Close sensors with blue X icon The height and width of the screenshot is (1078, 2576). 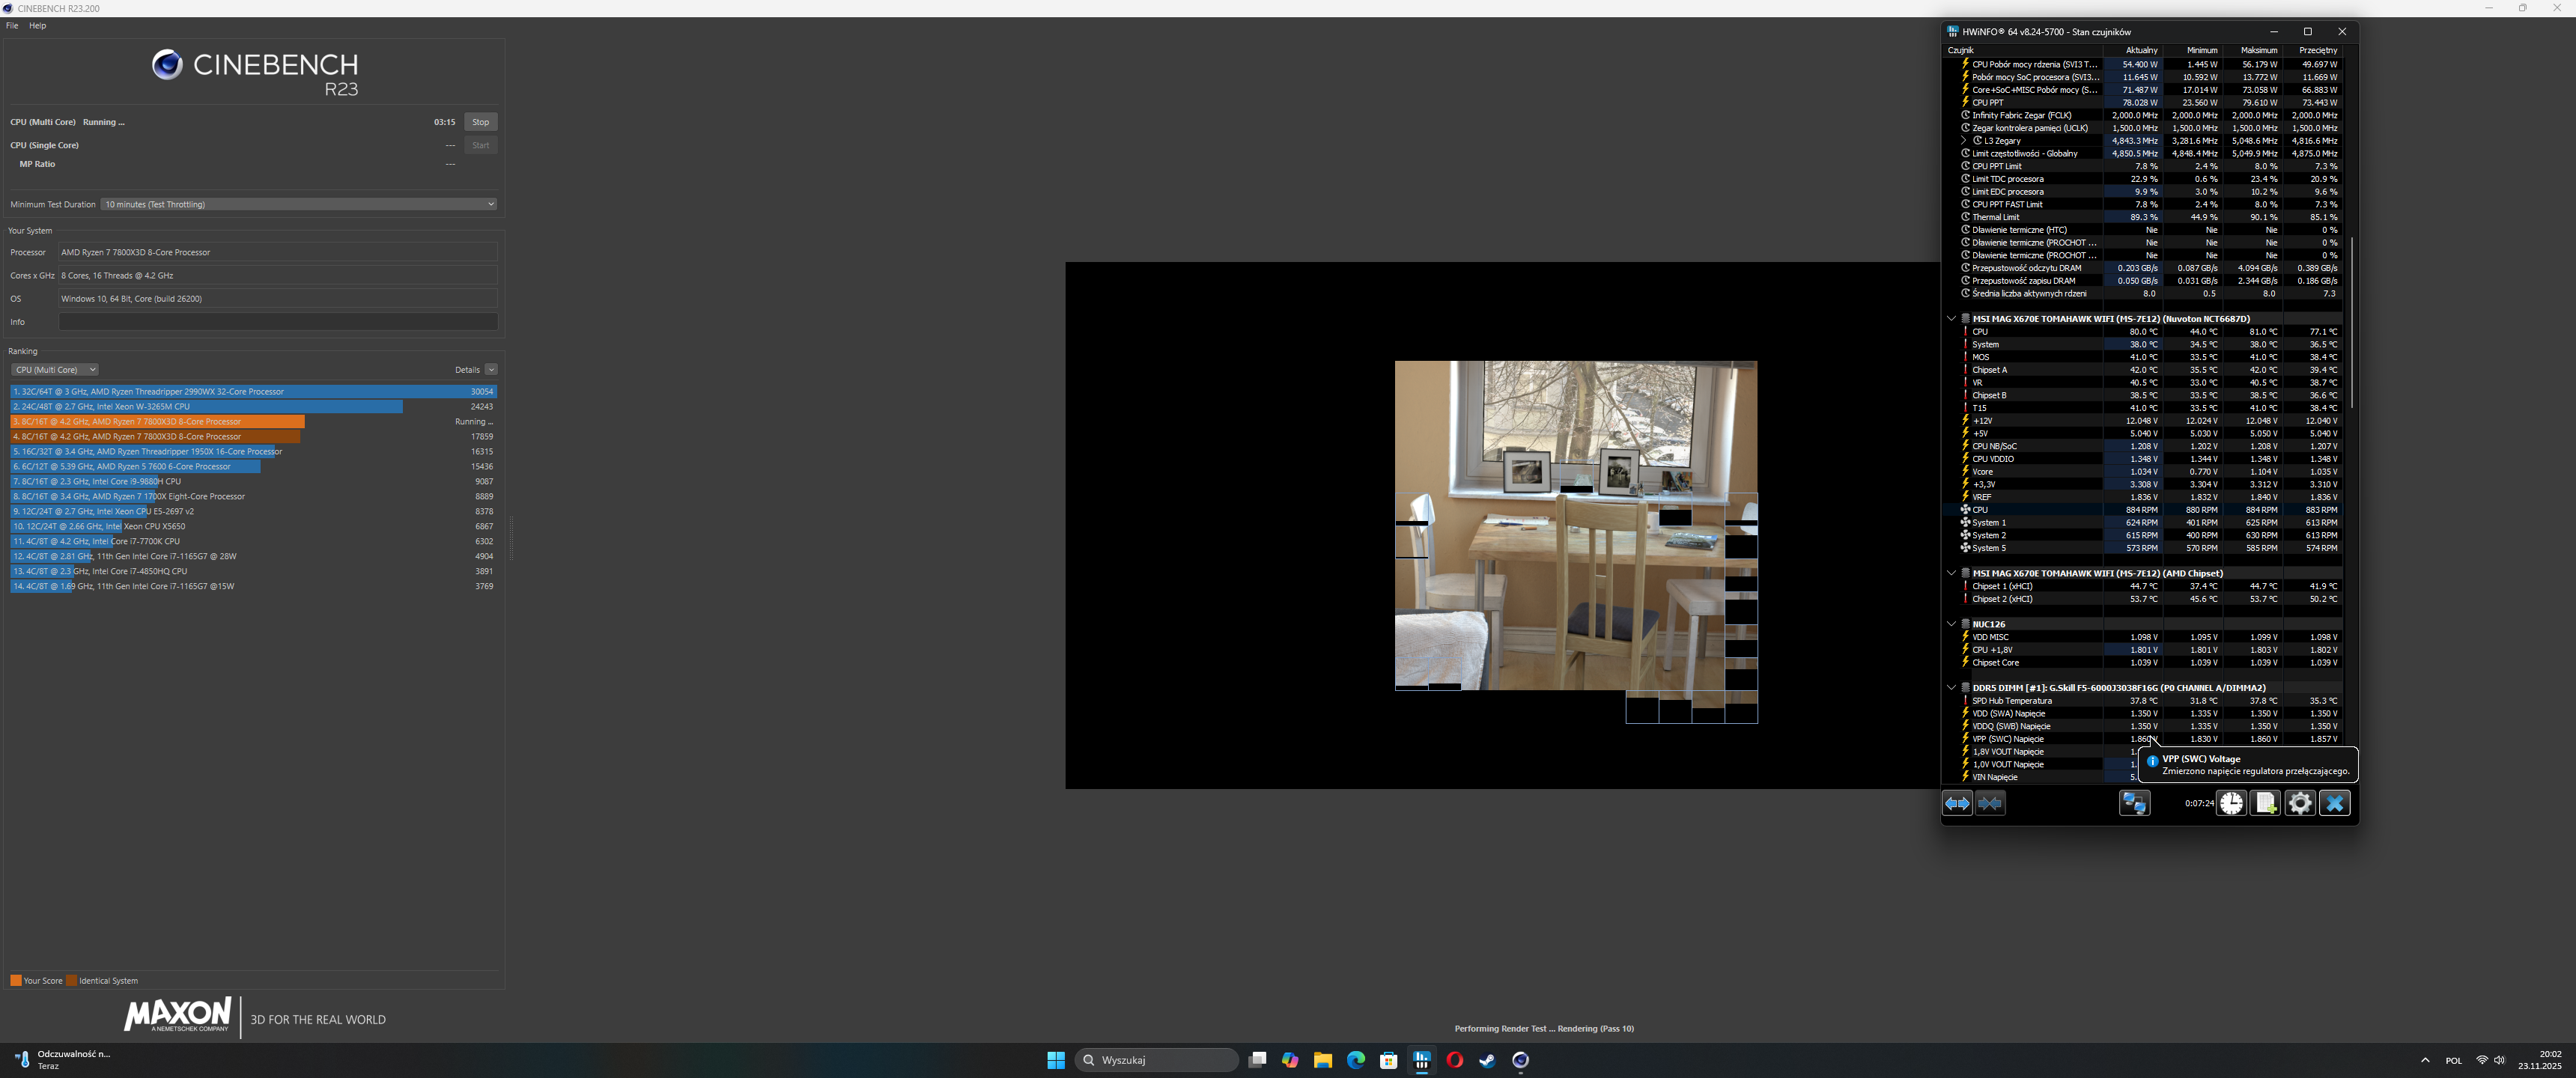point(2334,803)
